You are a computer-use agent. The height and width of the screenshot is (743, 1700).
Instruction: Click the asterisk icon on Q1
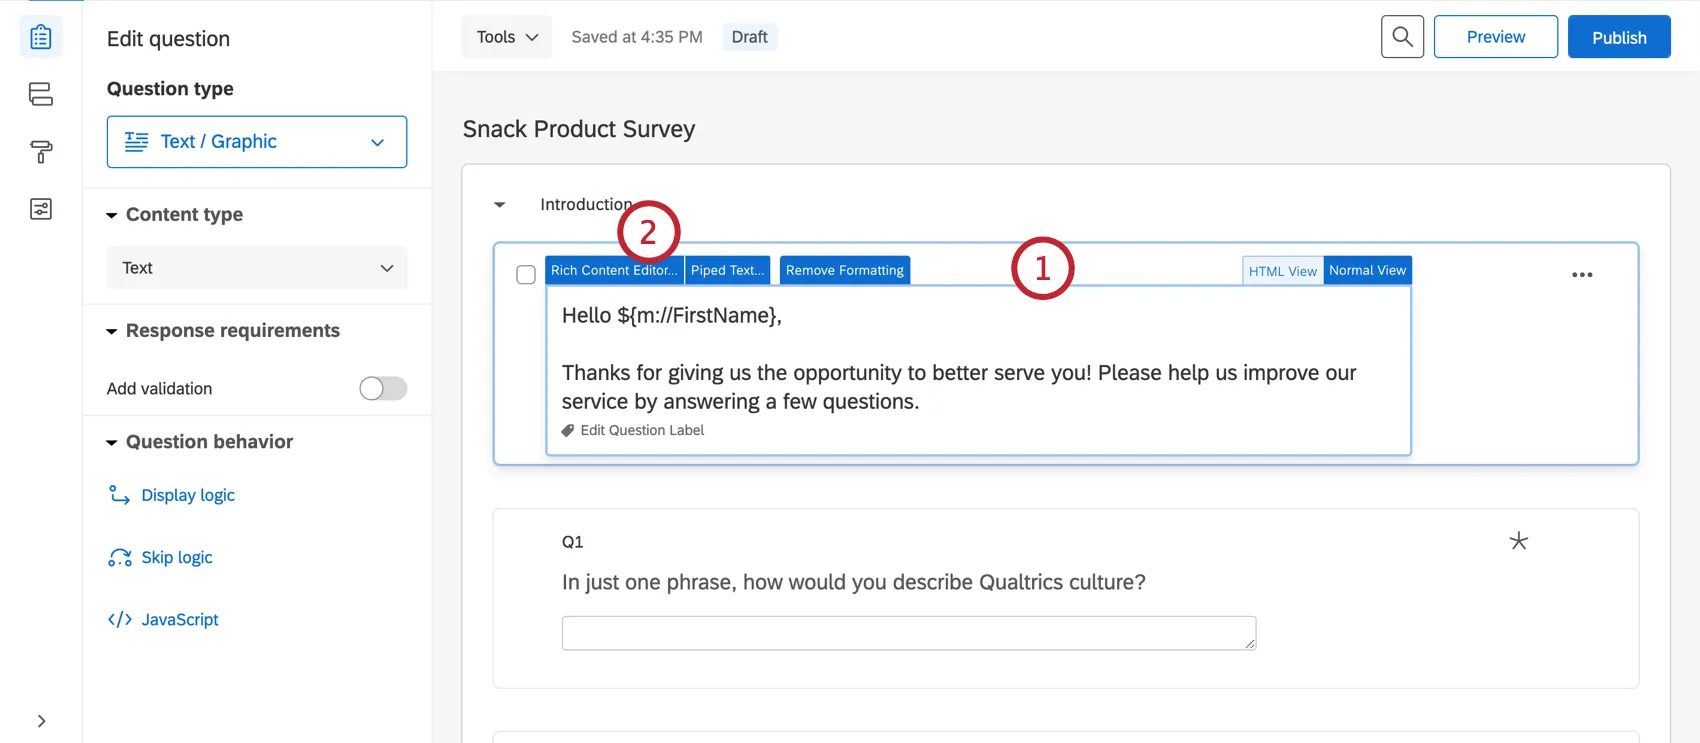pos(1518,541)
